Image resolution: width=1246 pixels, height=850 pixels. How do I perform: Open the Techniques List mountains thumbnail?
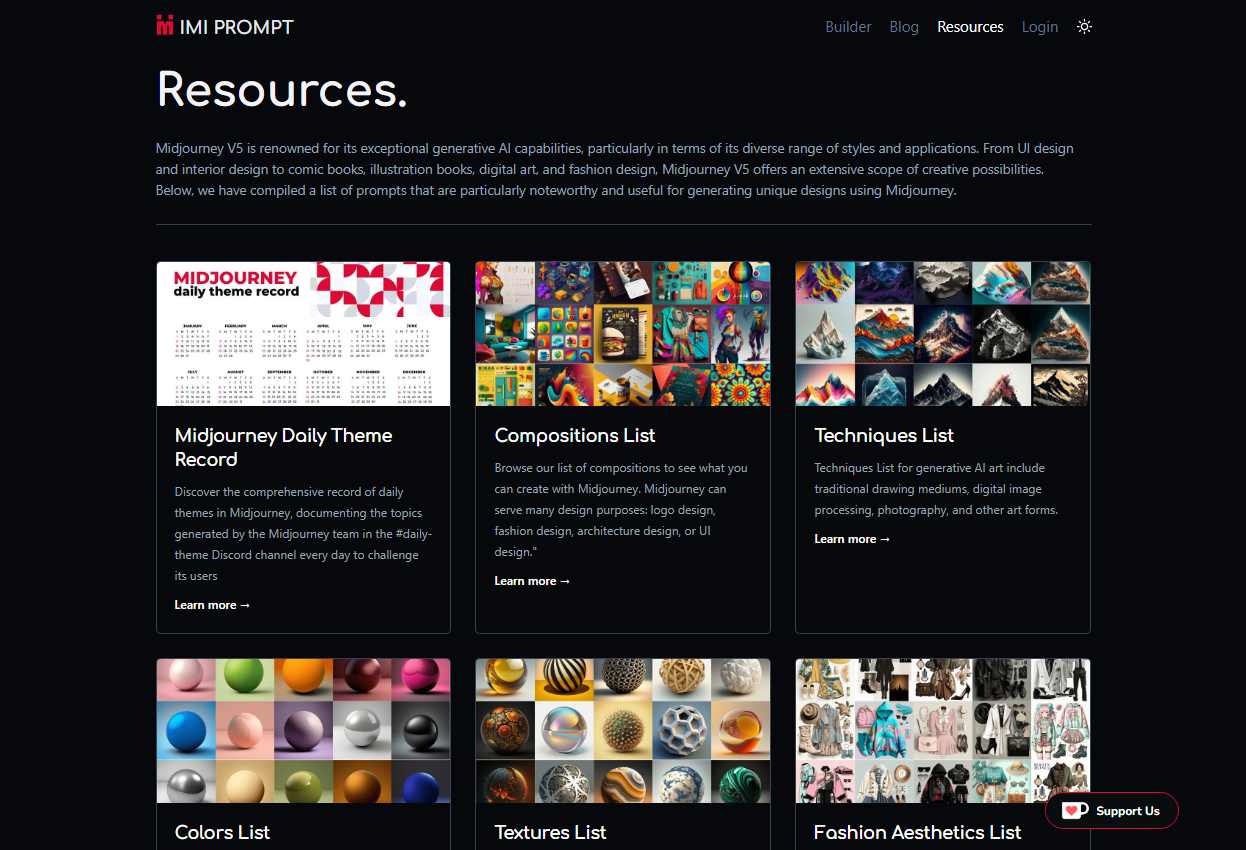pyautogui.click(x=942, y=334)
